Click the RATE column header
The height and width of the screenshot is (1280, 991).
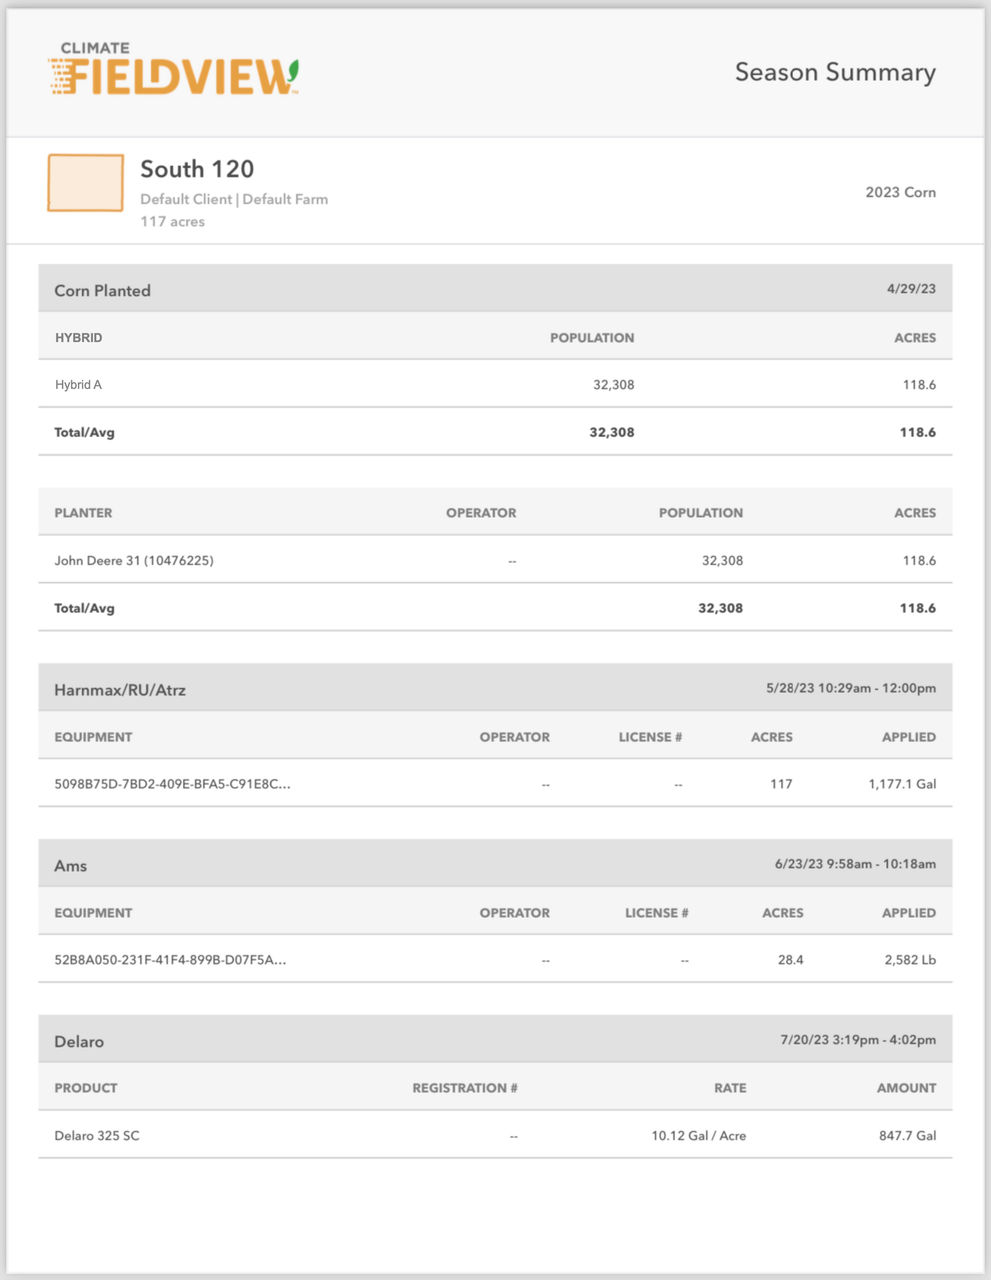tap(730, 1088)
